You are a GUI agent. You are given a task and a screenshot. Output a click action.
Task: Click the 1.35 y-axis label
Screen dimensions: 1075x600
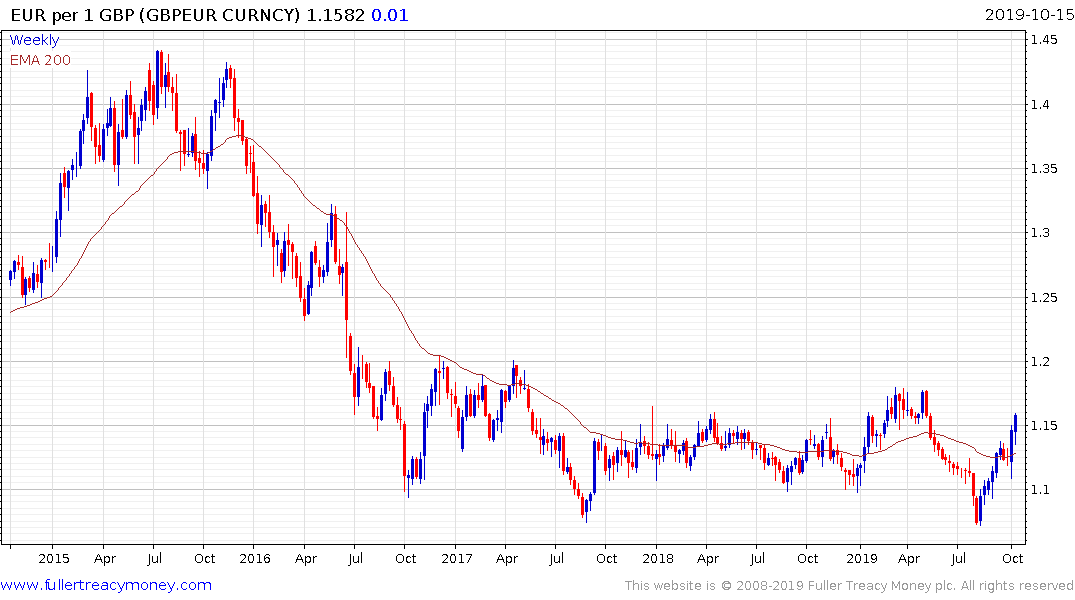point(1044,169)
